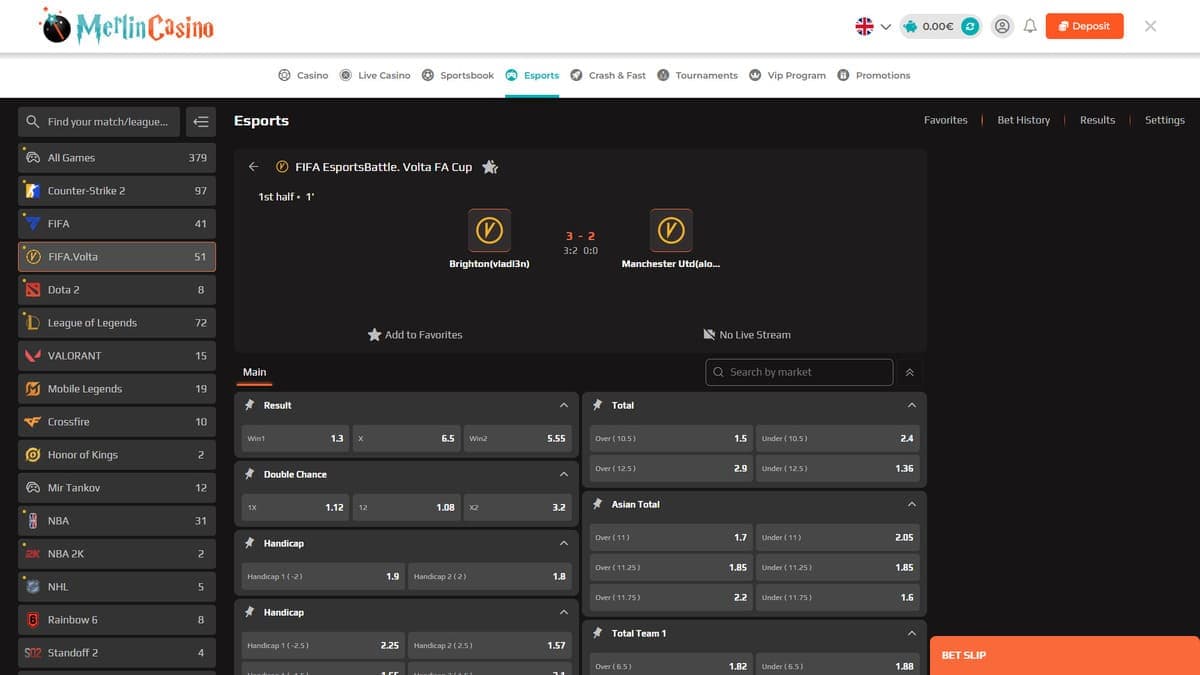Select Crossfire in sidebar
Viewport: 1200px width, 675px height.
(x=116, y=421)
